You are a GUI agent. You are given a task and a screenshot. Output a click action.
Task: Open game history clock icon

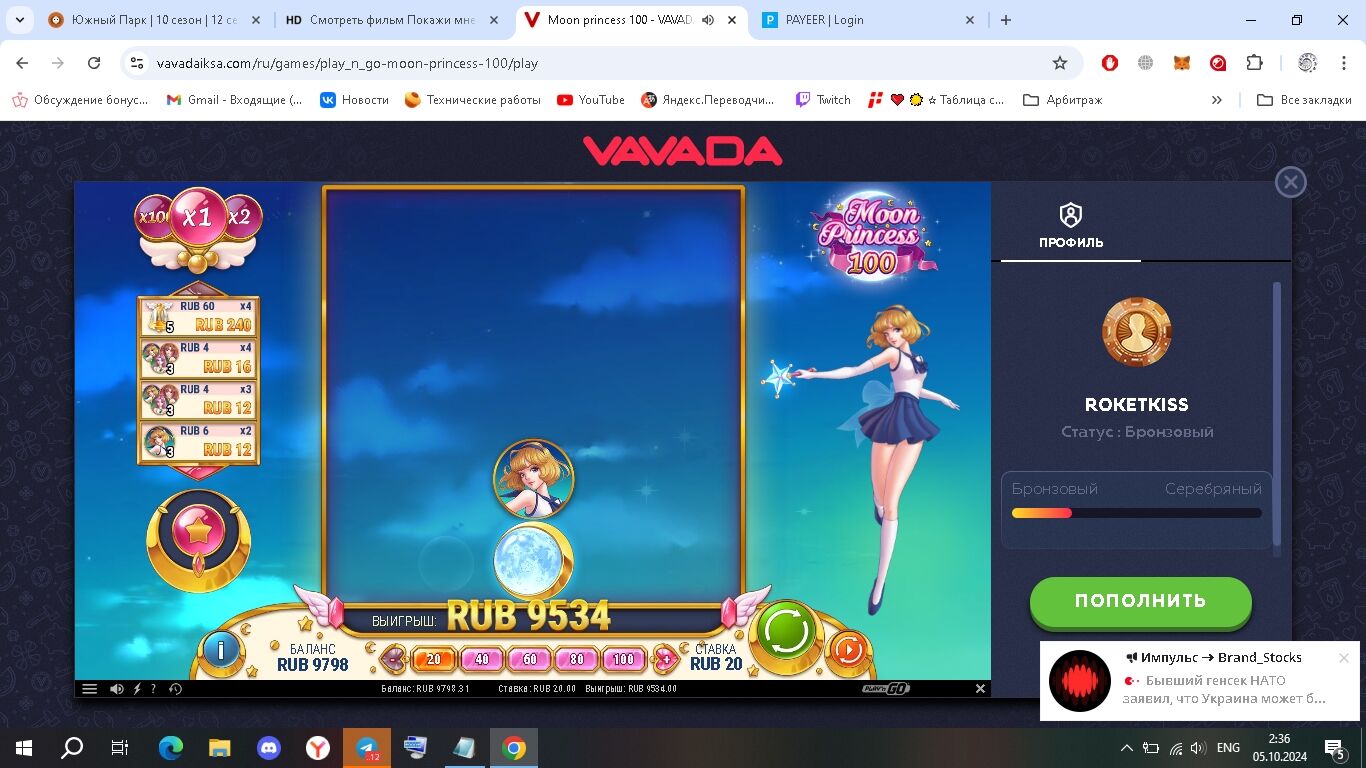tap(176, 689)
